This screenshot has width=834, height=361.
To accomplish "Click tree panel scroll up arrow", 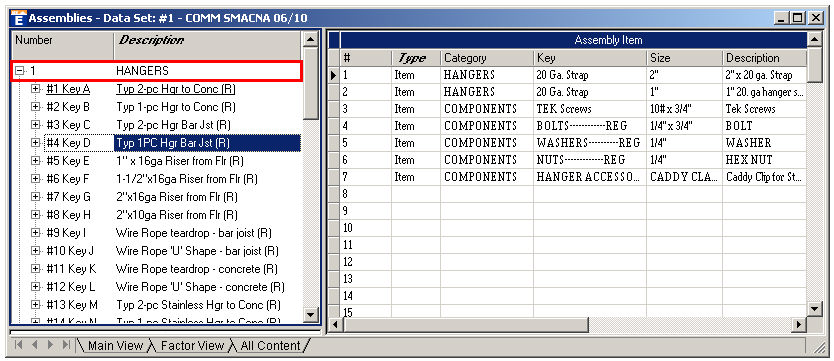I will click(310, 39).
